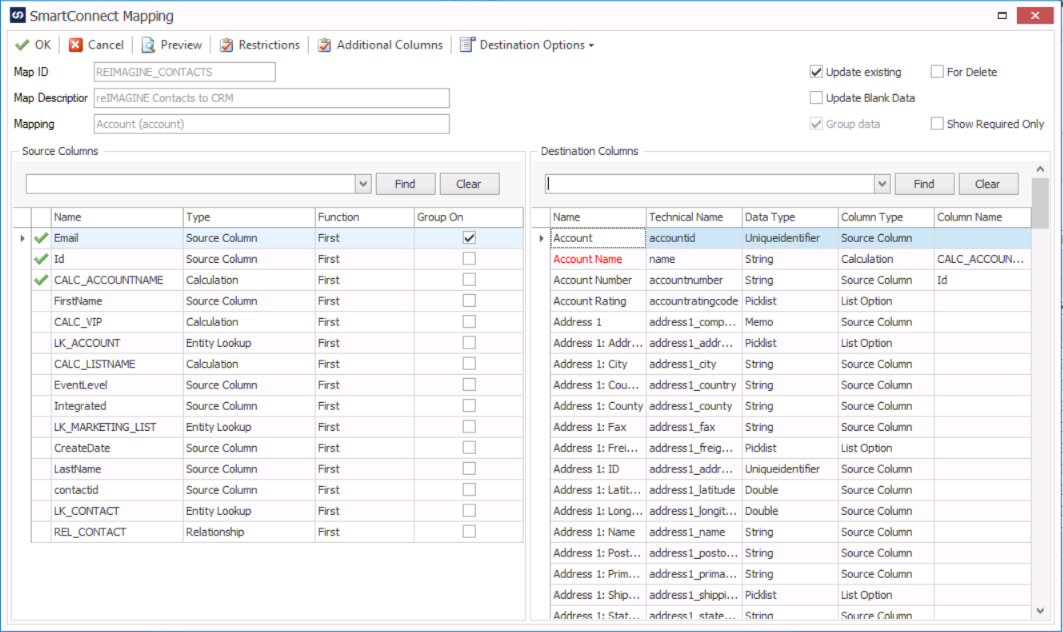Sort destination grid by Data Type header
This screenshot has height=632, width=1063.
pyautogui.click(x=790, y=217)
